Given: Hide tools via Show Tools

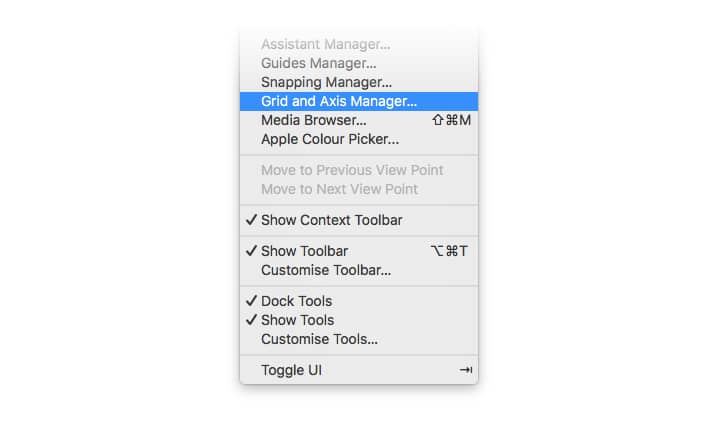Looking at the screenshot, I should [x=359, y=320].
